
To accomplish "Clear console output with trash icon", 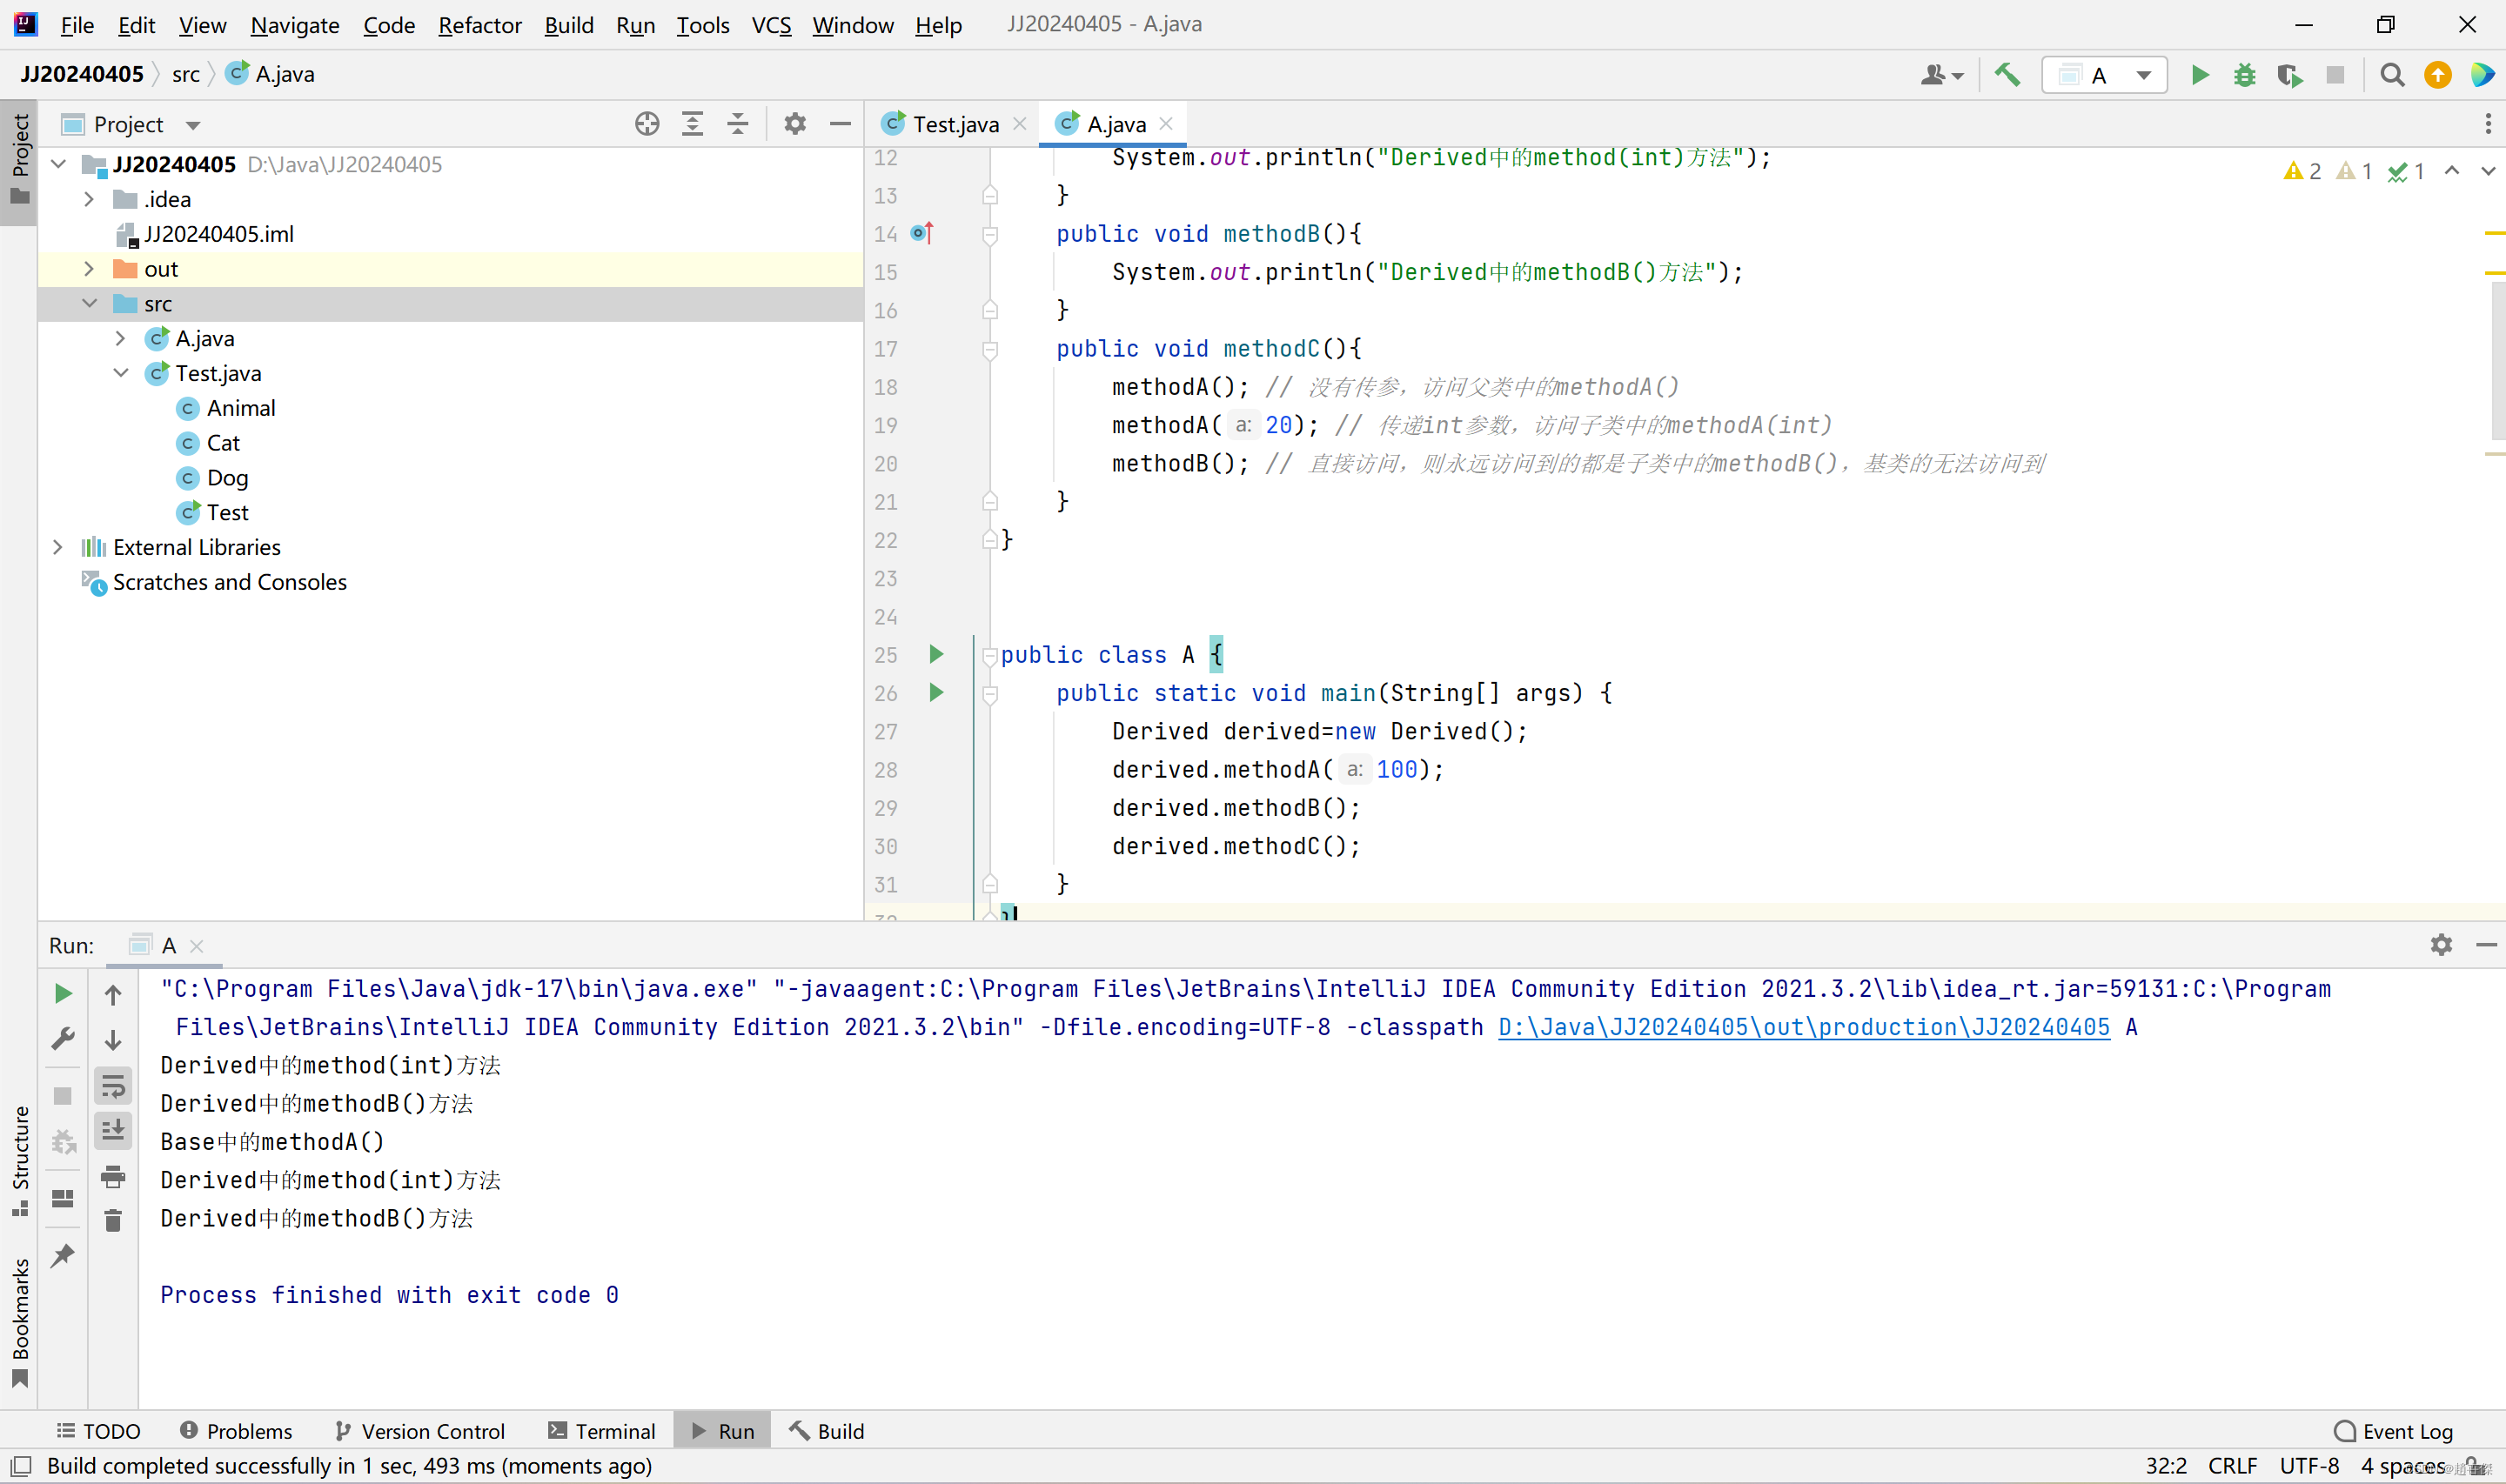I will (x=113, y=1220).
